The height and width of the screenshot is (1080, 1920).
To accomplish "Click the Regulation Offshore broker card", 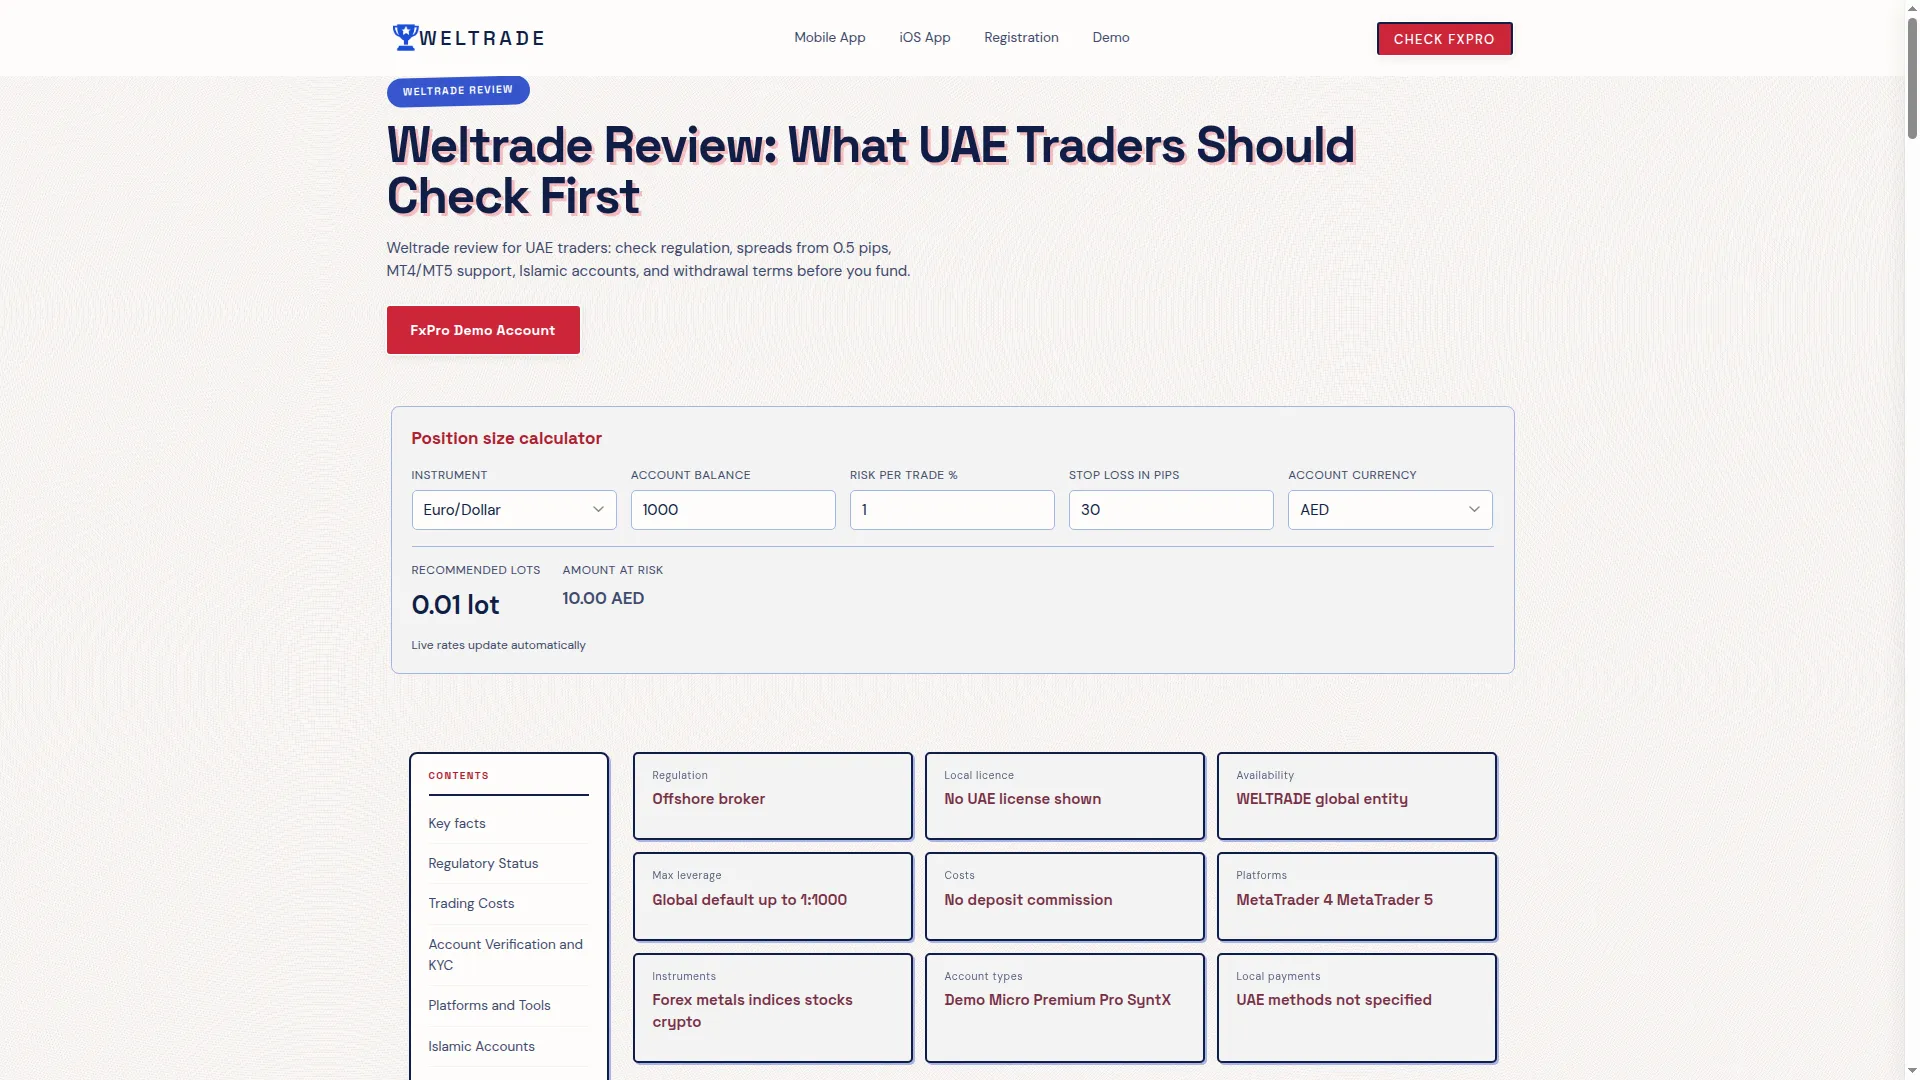I will (x=773, y=796).
